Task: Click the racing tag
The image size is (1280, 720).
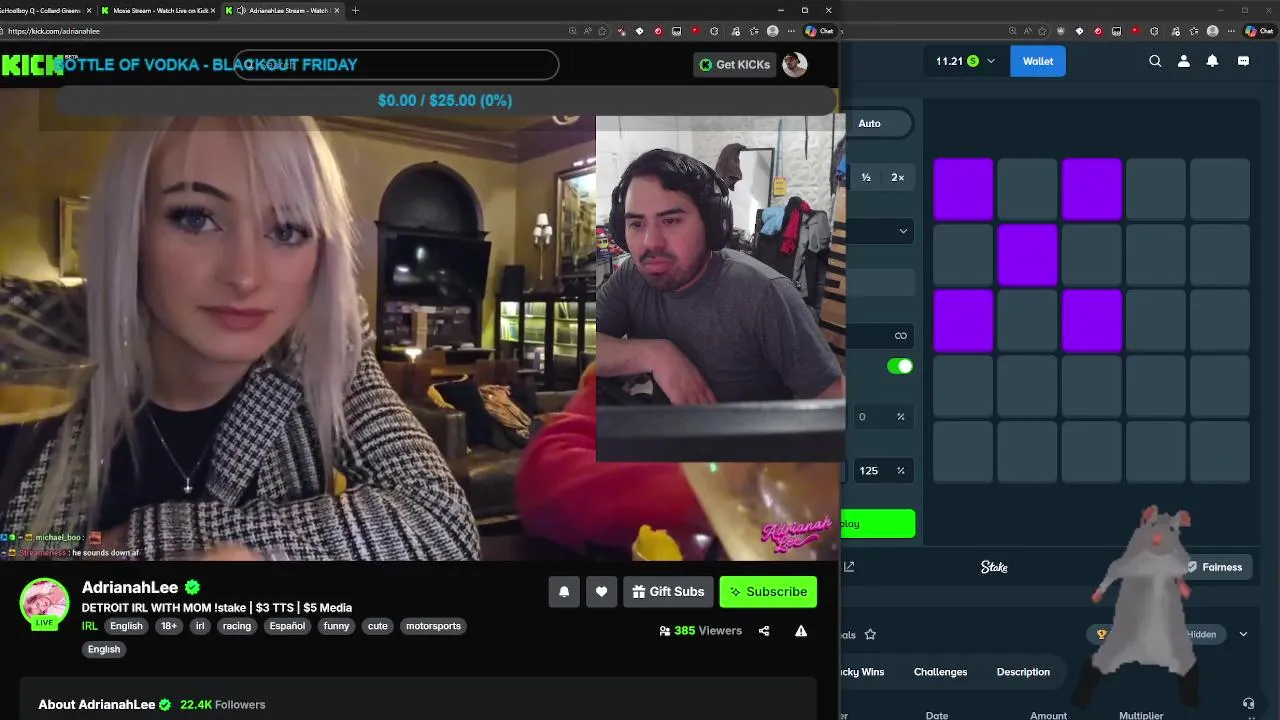Action: pyautogui.click(x=237, y=626)
